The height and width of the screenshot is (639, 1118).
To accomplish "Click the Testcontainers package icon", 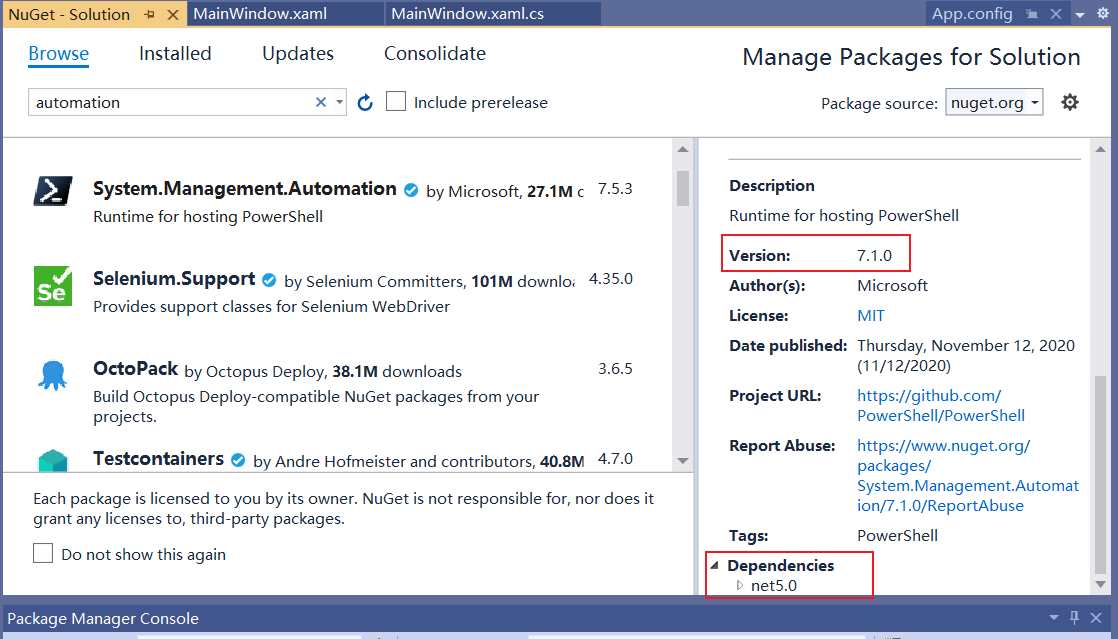I will click(53, 461).
